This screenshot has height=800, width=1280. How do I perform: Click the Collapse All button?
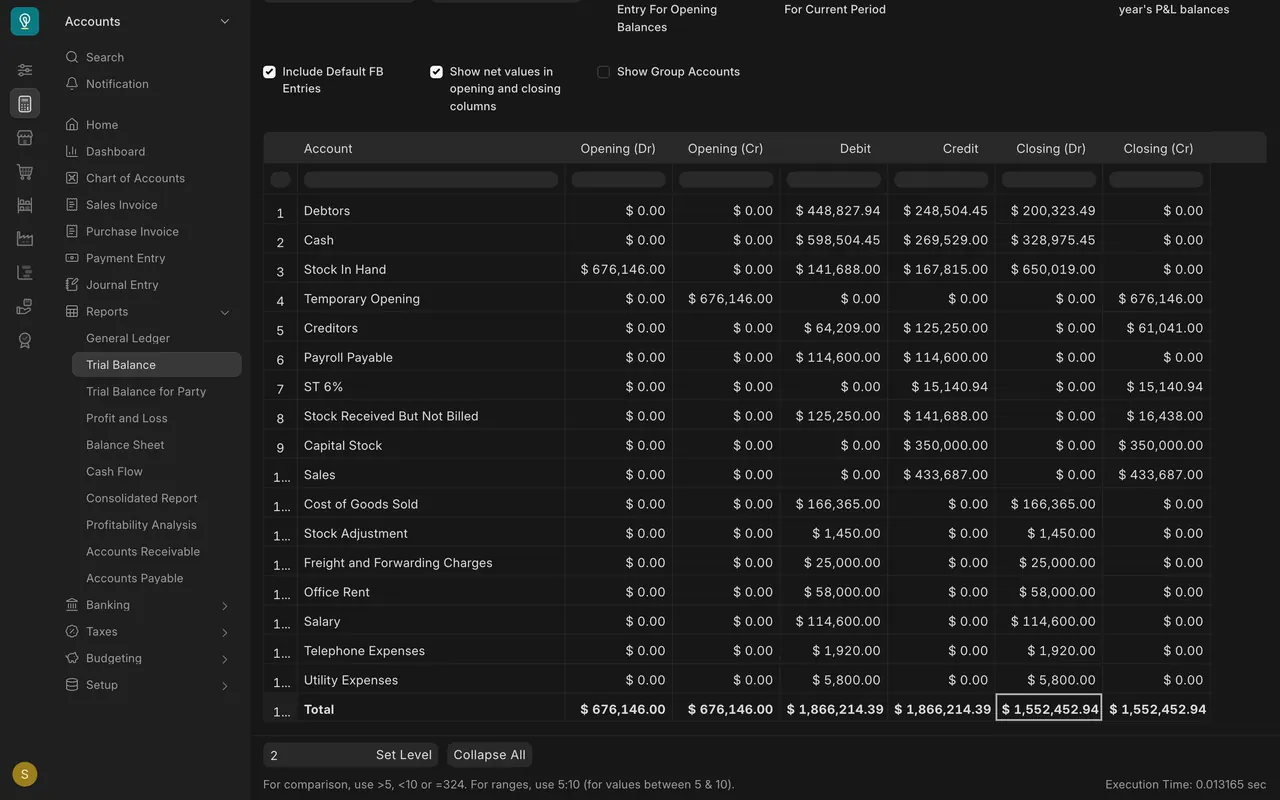[489, 755]
